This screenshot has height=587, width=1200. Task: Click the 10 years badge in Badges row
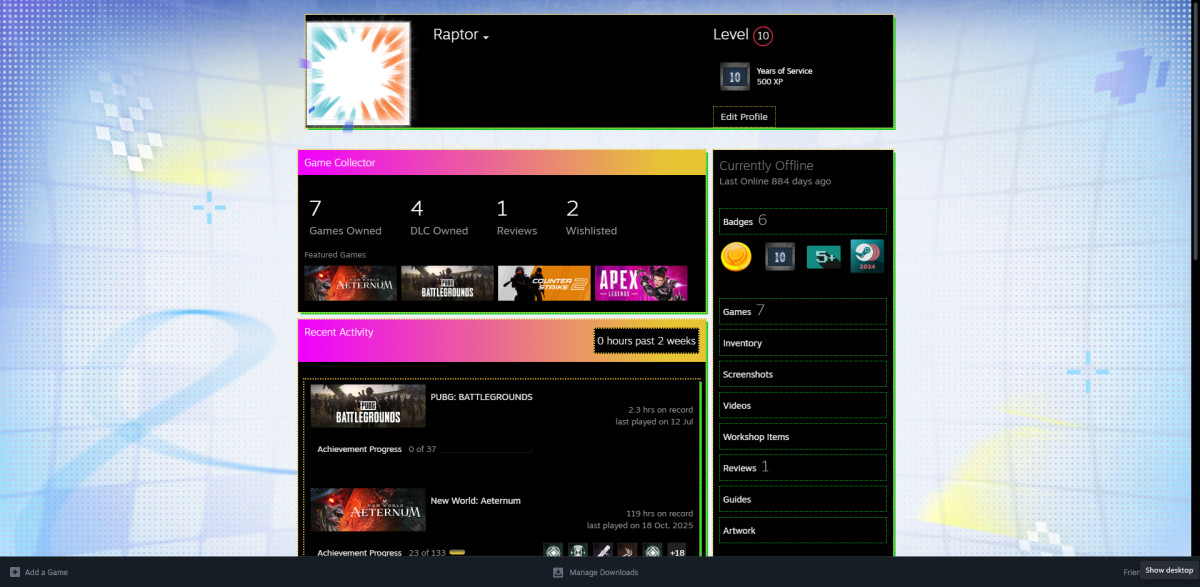click(x=780, y=257)
